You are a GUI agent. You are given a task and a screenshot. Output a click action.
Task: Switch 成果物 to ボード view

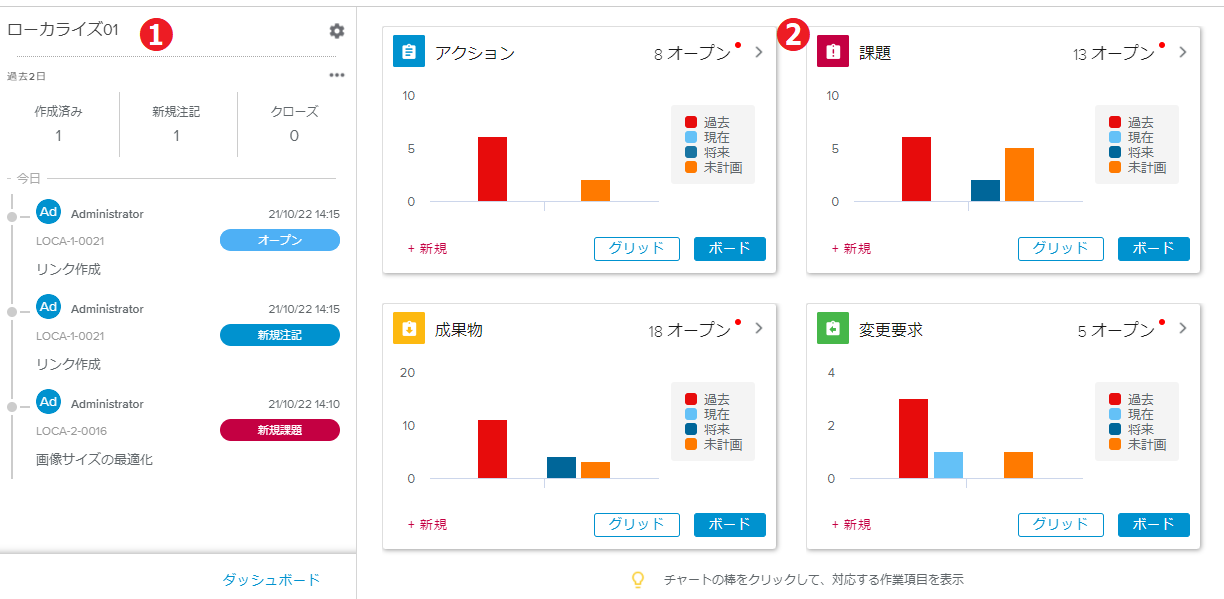tap(730, 525)
